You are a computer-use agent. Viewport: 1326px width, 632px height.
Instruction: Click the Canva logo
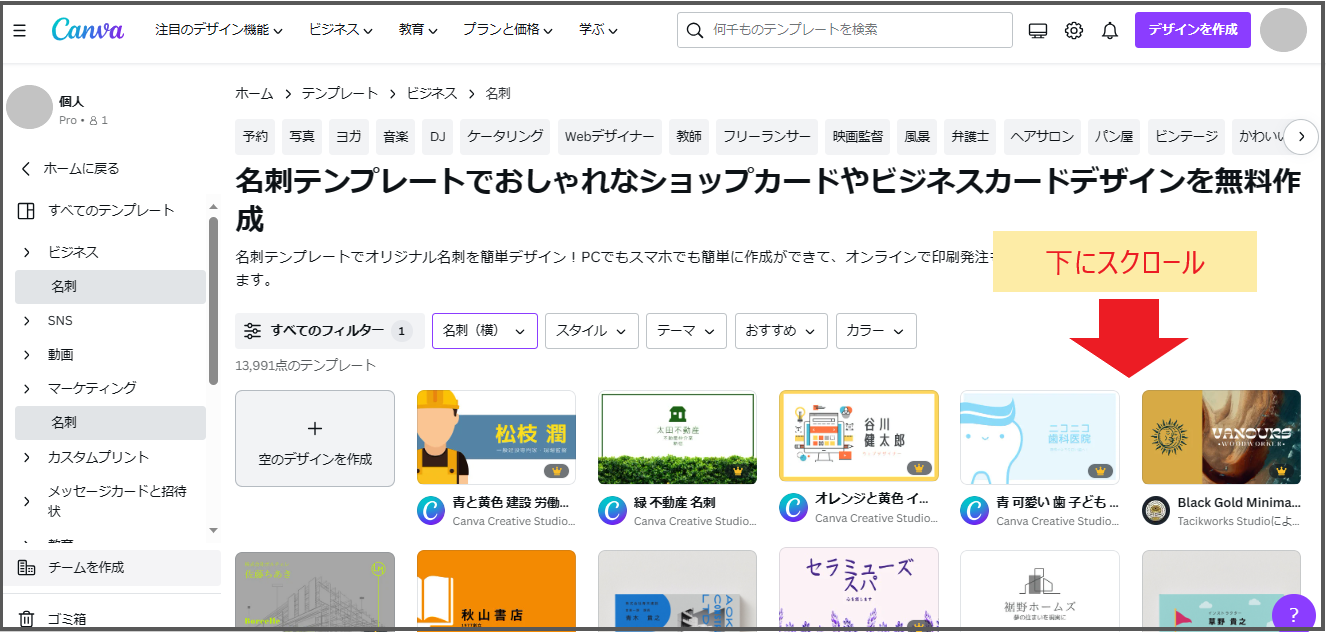coord(88,30)
